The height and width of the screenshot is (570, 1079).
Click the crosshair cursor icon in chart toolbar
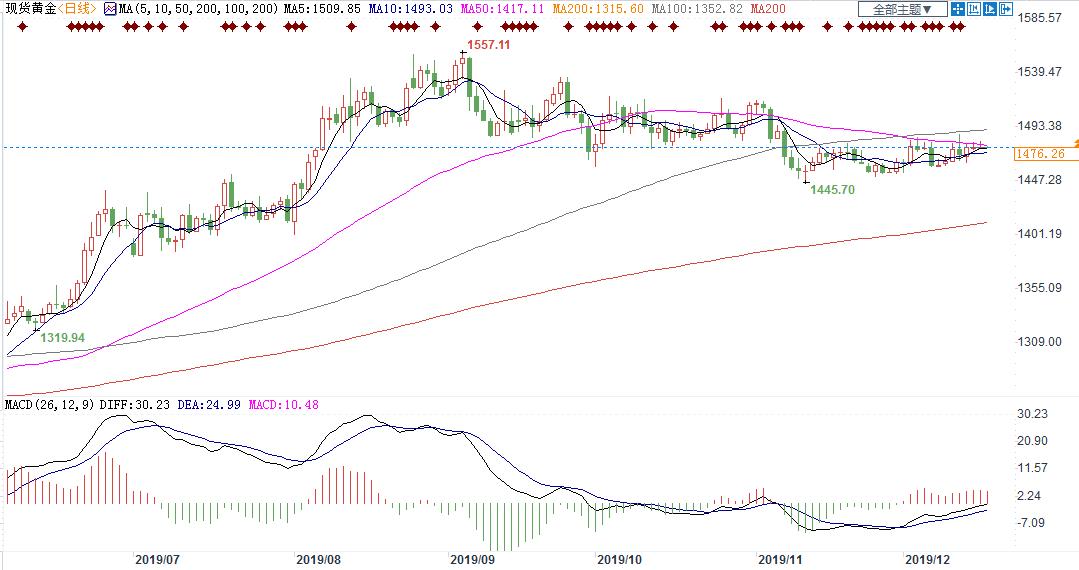[958, 10]
